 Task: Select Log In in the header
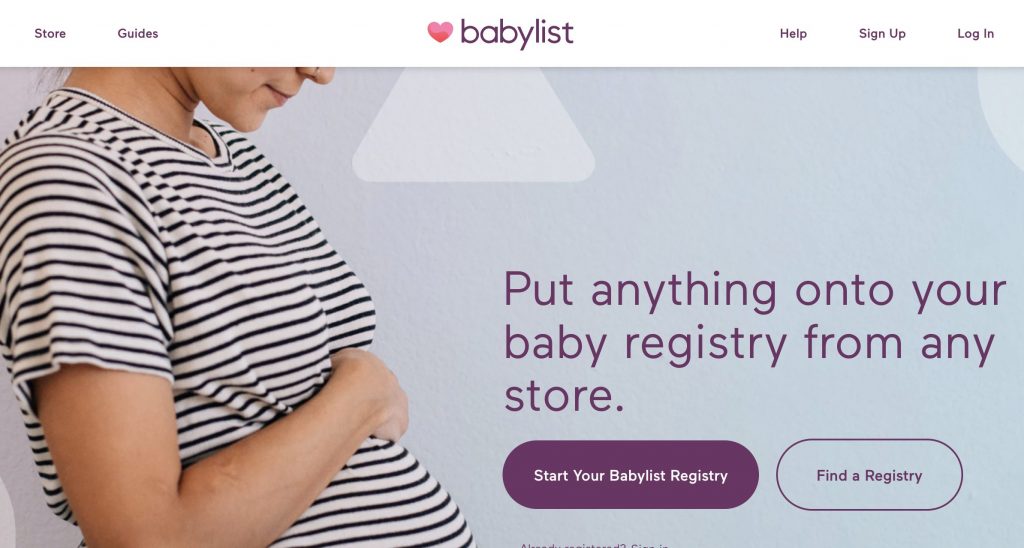(976, 33)
